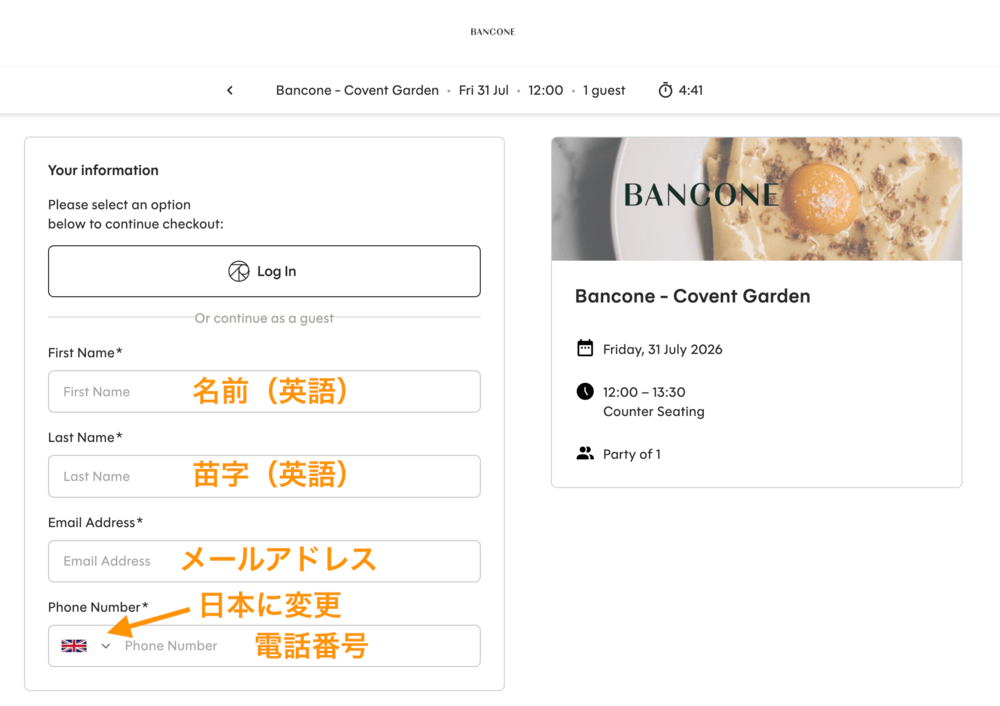Click the 'Party of 1' text
1000x706 pixels.
click(631, 454)
